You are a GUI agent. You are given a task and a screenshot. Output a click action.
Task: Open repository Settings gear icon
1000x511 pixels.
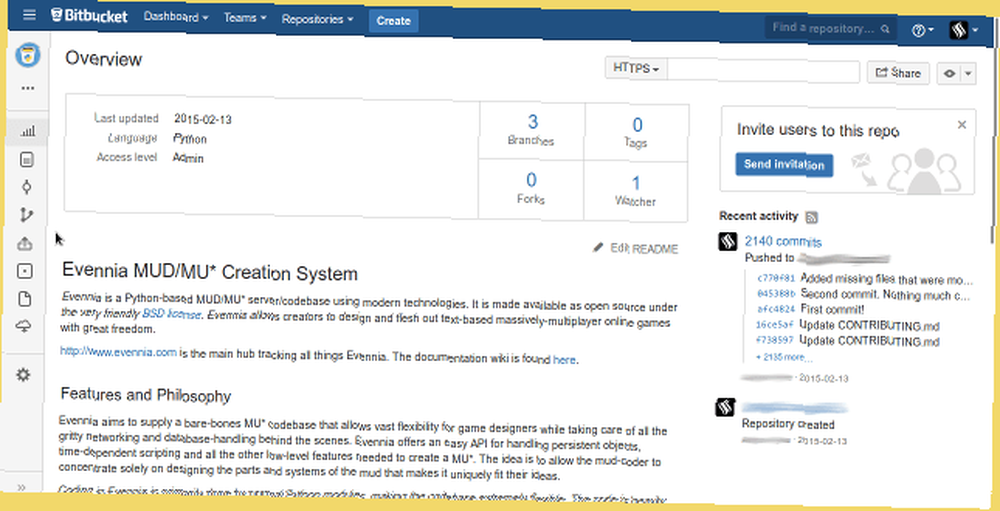23,374
